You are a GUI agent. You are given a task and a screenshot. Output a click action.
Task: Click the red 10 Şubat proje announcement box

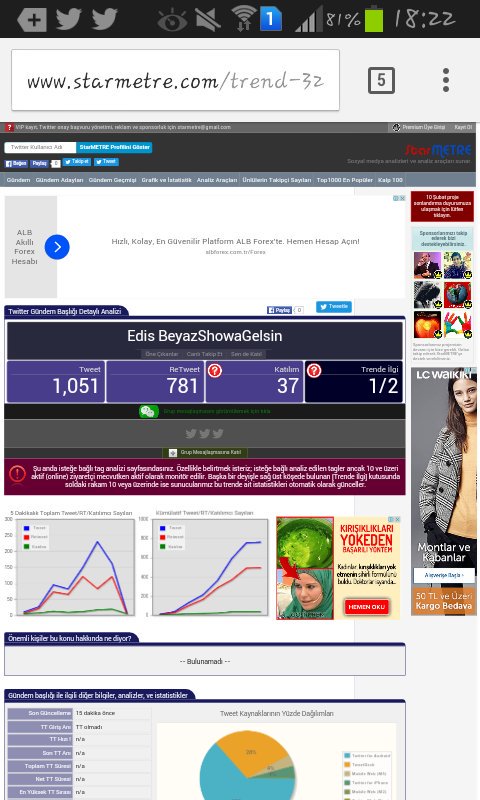coord(442,206)
